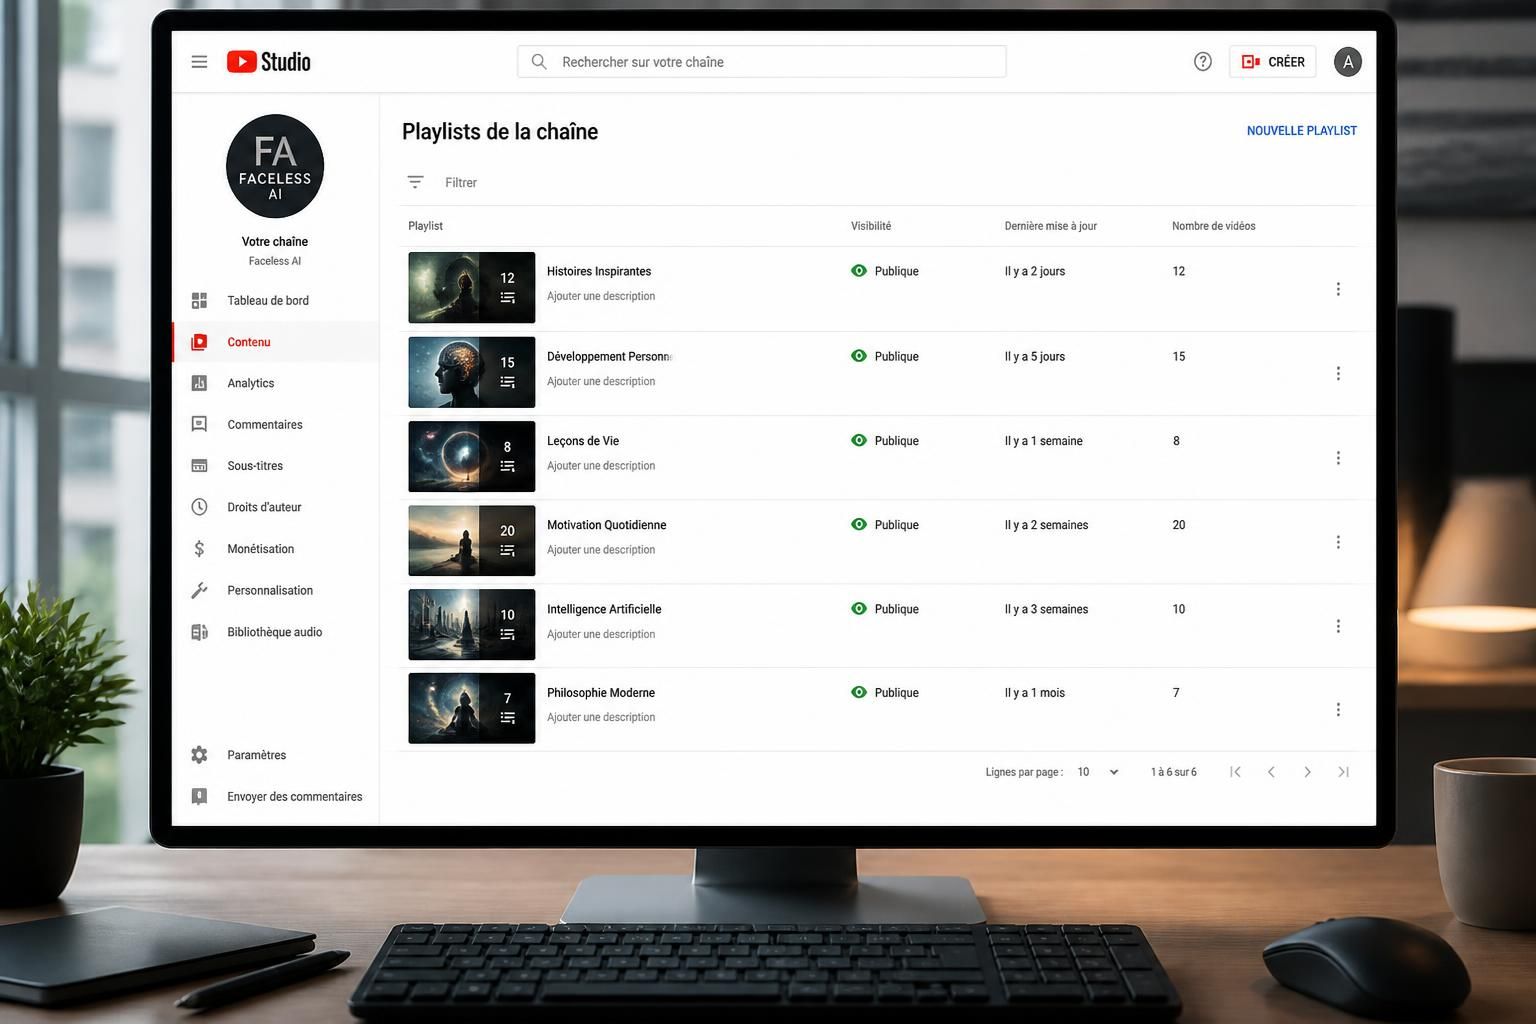This screenshot has height=1024, width=1536.
Task: Click the Sous-titres sidebar icon
Action: tap(199, 466)
